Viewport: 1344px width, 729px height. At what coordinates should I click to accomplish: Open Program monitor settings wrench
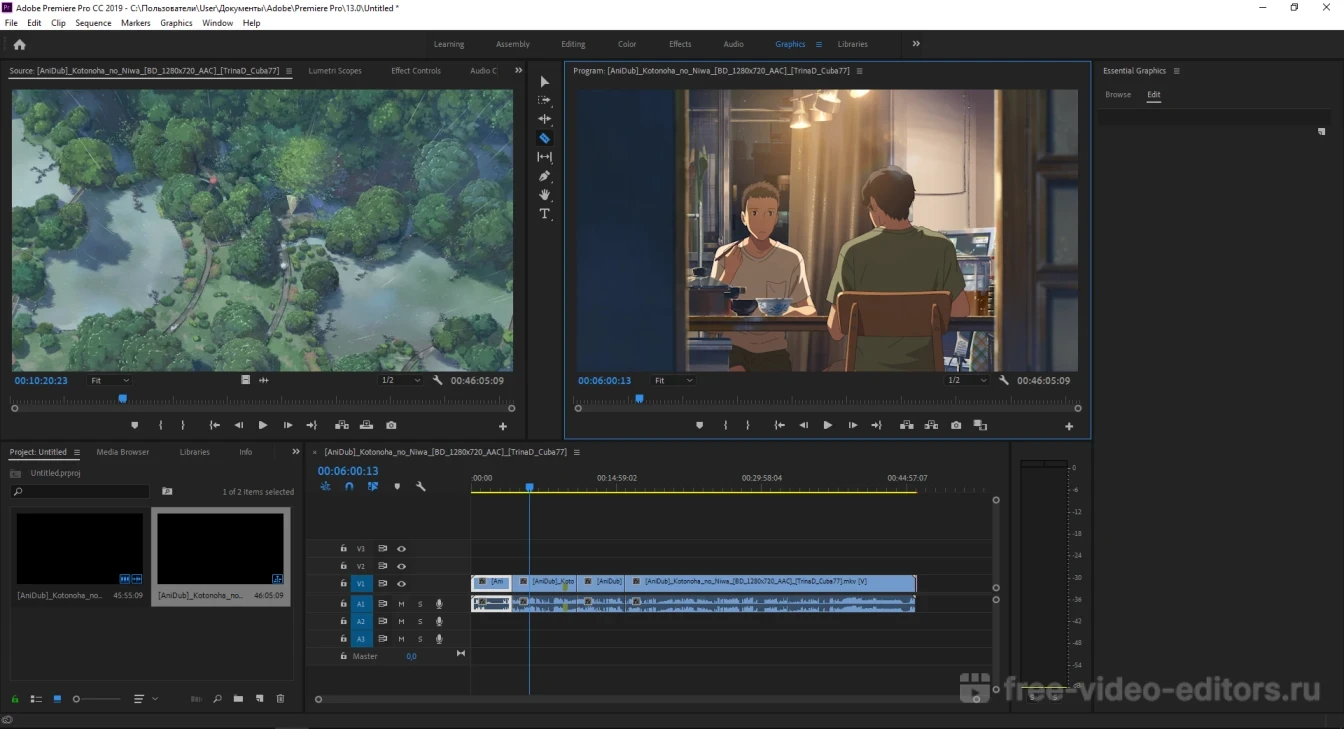(1004, 380)
